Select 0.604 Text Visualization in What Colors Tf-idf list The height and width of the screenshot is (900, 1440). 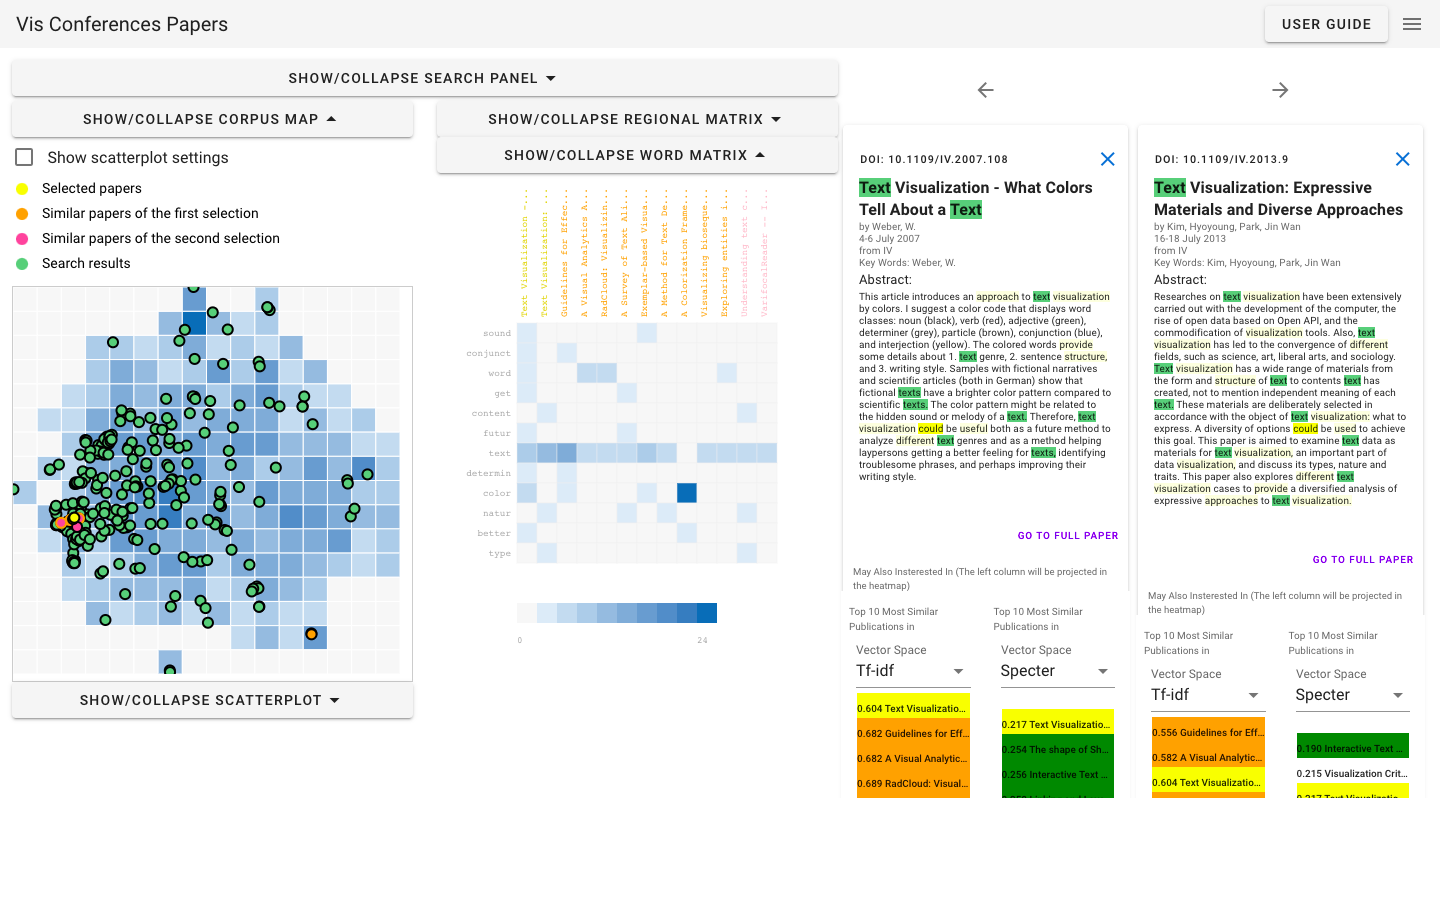913,706
